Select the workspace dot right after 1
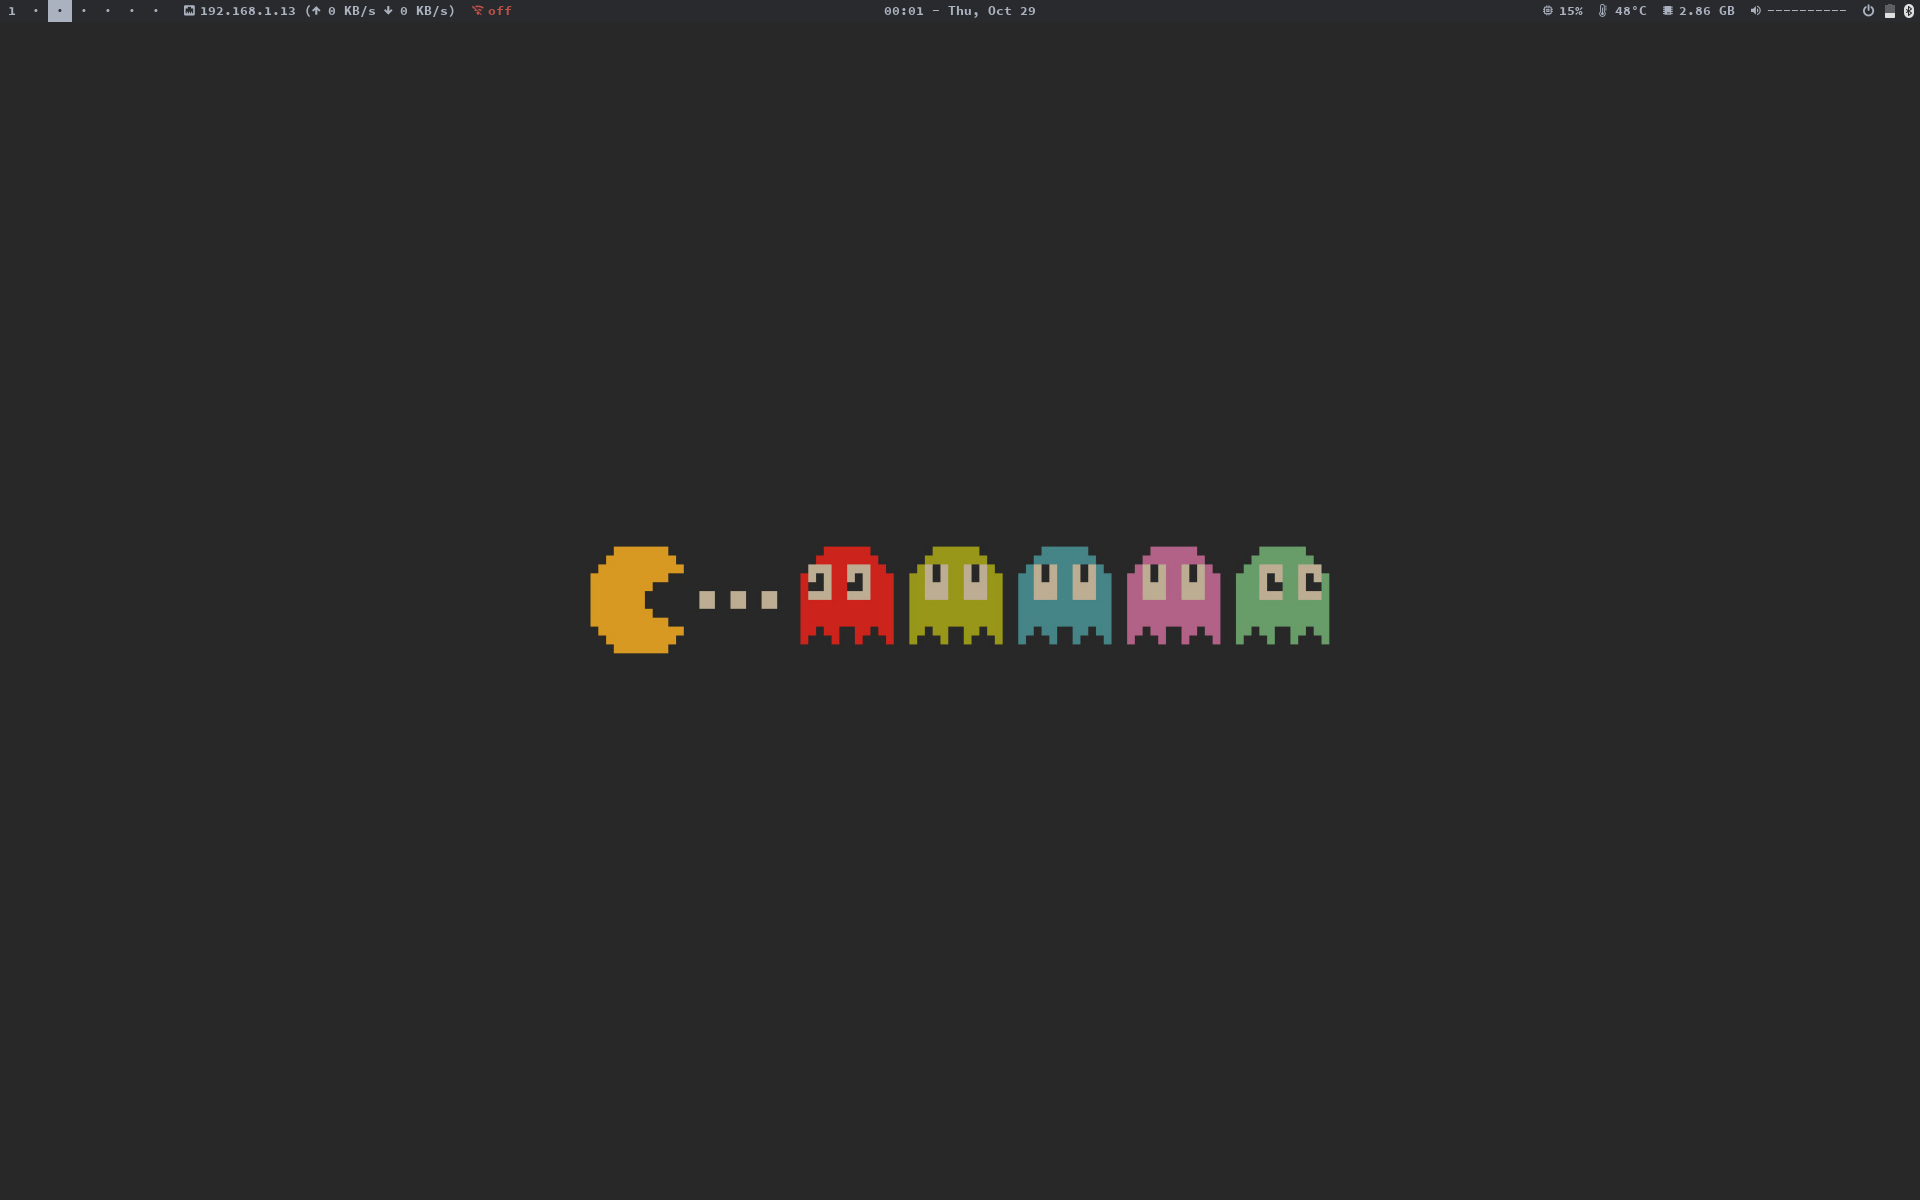This screenshot has height=1200, width=1920. point(36,11)
